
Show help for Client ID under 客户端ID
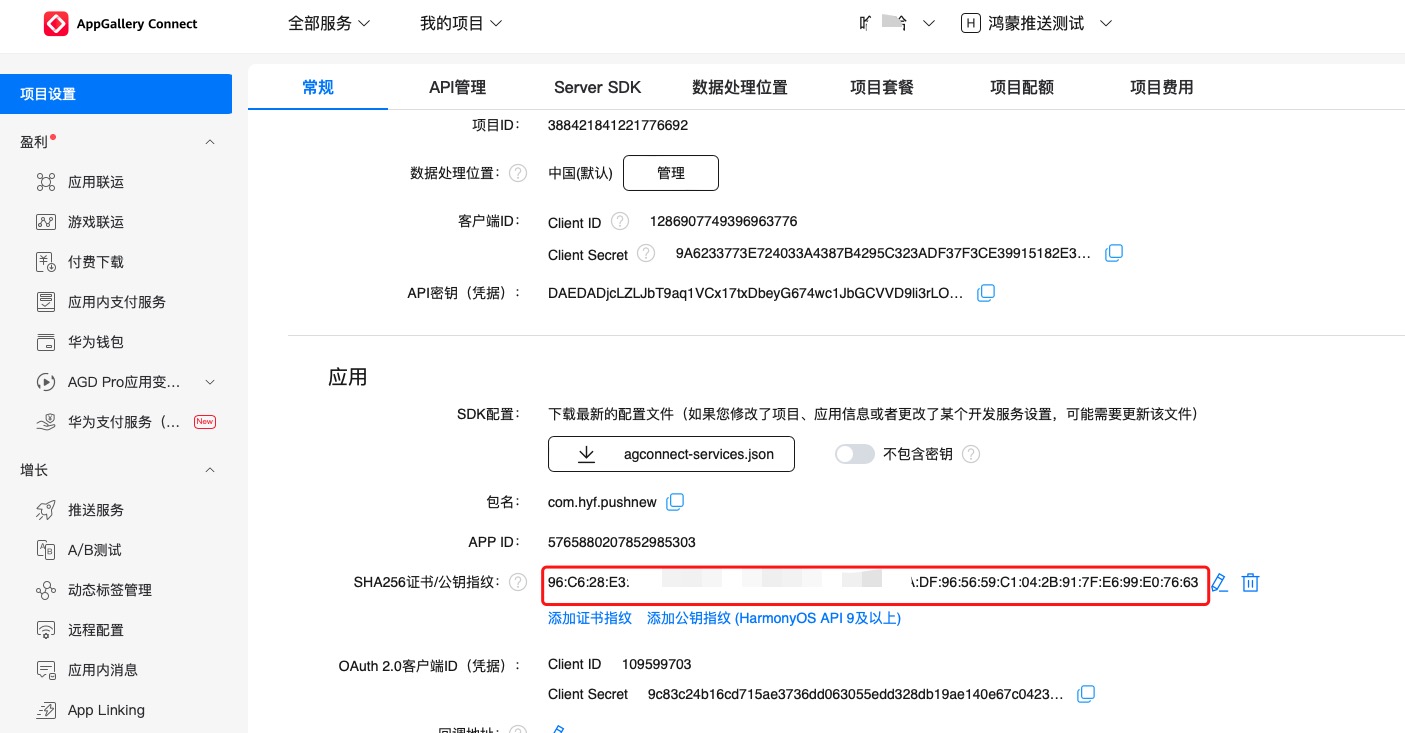point(620,221)
